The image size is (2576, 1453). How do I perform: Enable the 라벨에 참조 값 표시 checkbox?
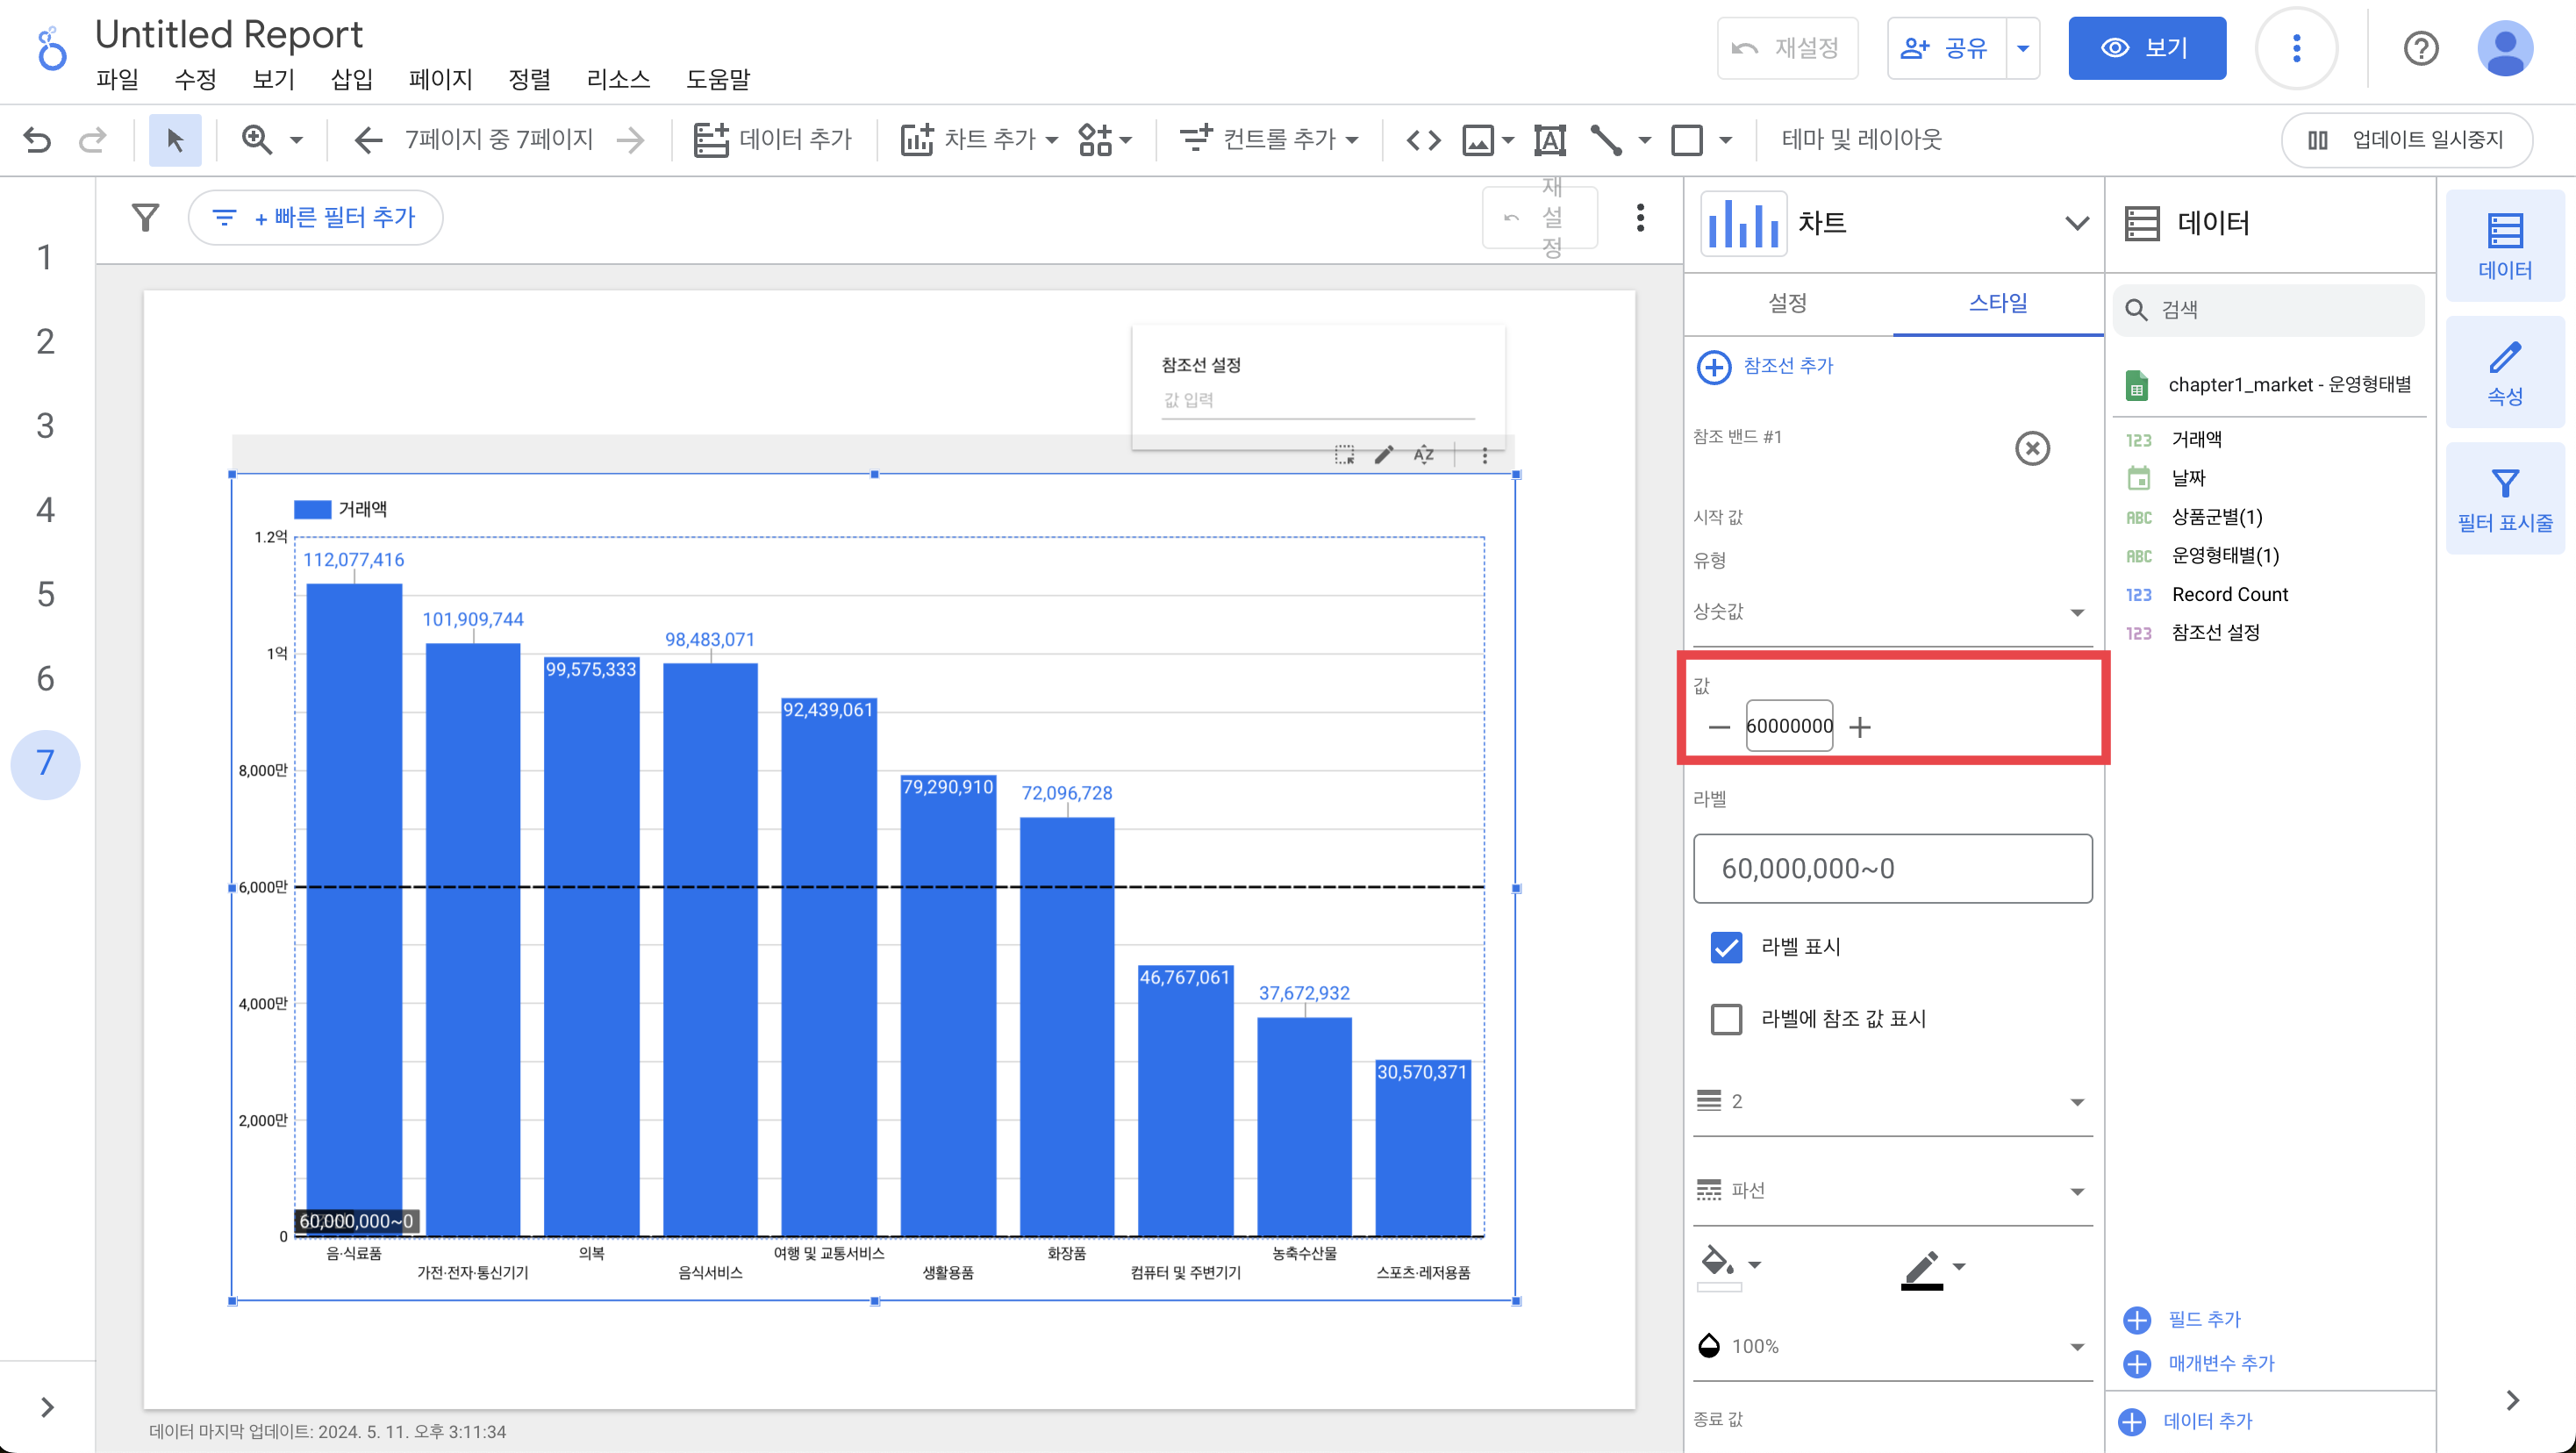pyautogui.click(x=1726, y=1018)
